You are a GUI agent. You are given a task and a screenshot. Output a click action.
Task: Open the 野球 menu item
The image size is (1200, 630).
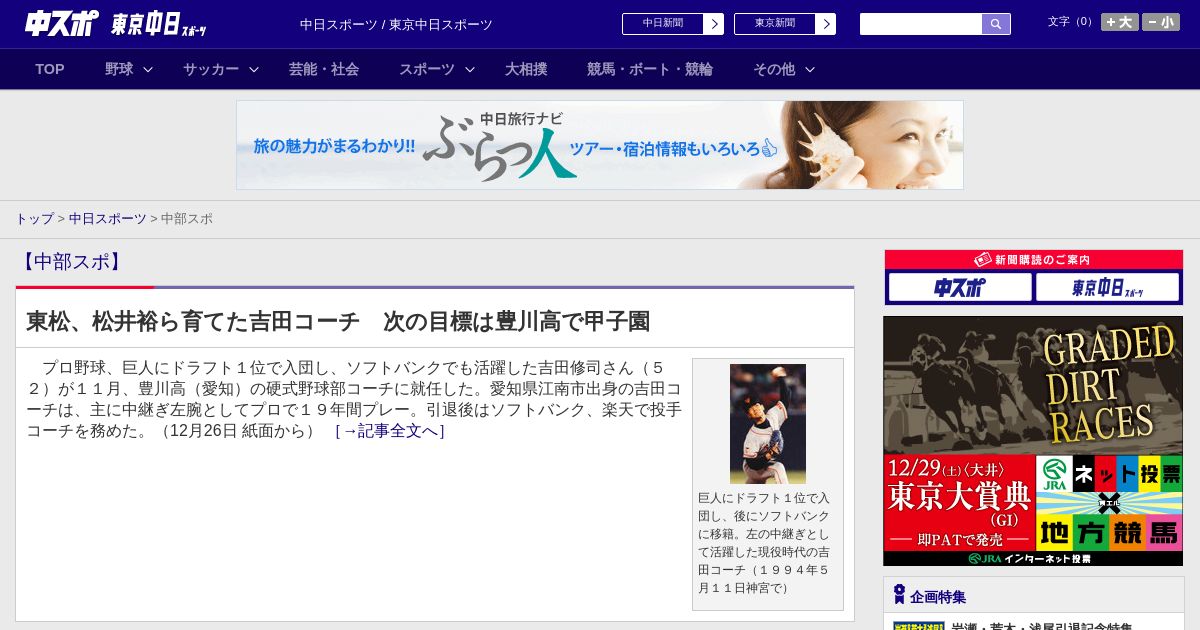pos(119,69)
